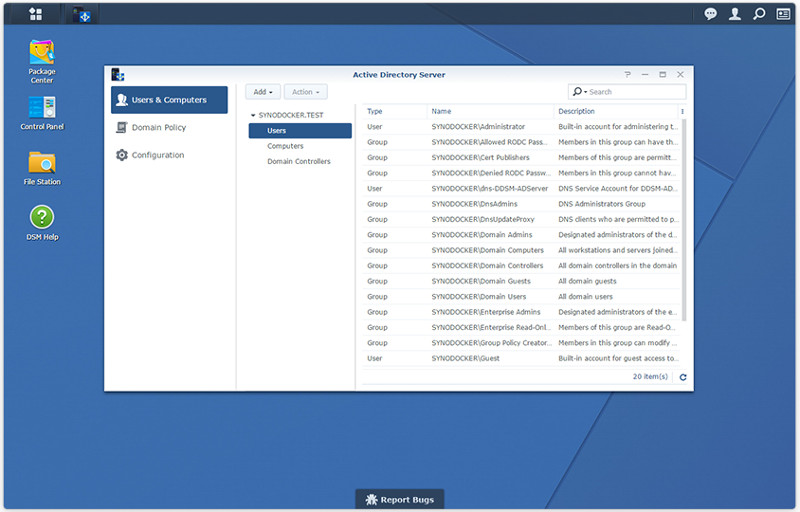The height and width of the screenshot is (512, 800).
Task: Select the SYNODOCKER\Guest user row
Action: coord(521,358)
